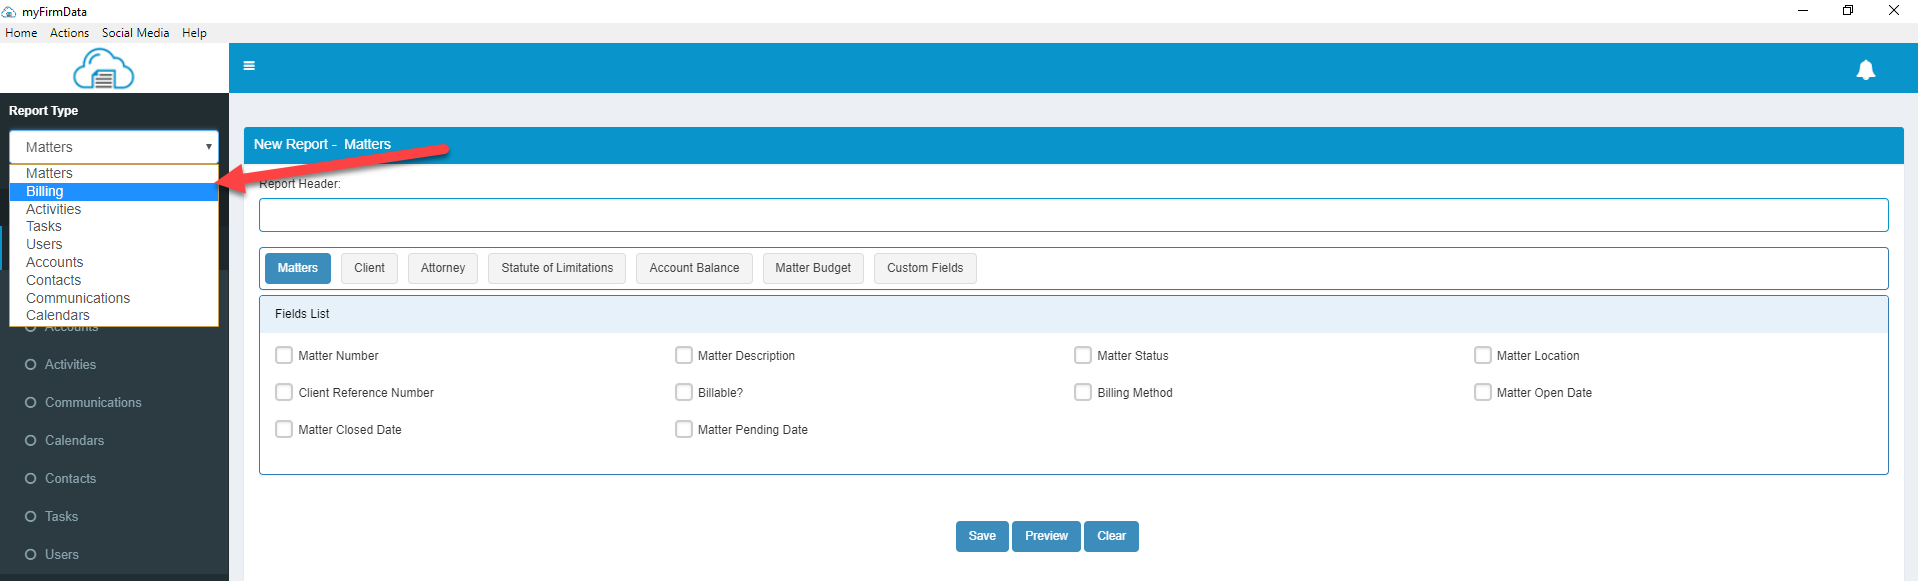
Task: Select Contacts from the Report Type list
Action: 114,280
